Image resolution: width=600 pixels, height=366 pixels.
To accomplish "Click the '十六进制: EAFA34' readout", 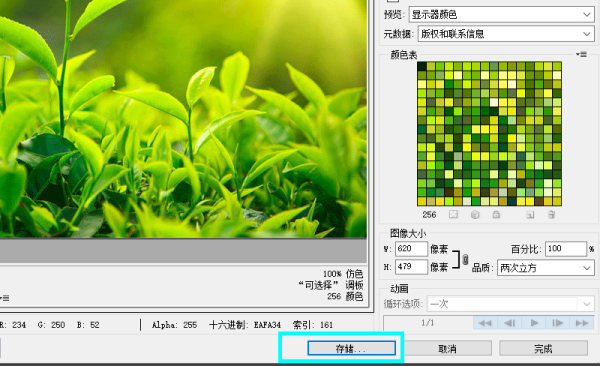I will [245, 325].
